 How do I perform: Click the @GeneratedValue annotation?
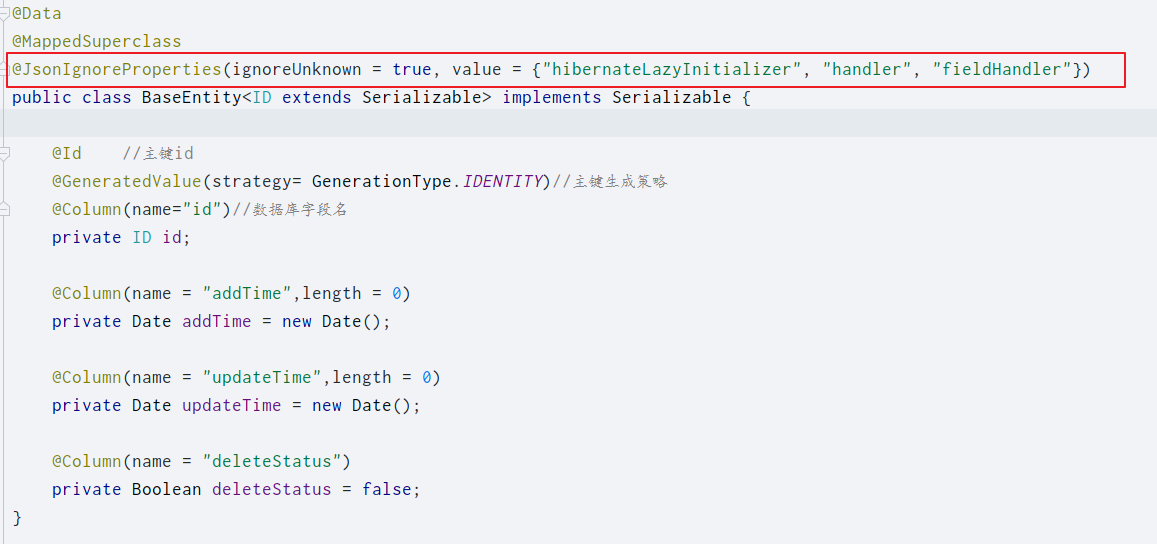coord(126,182)
